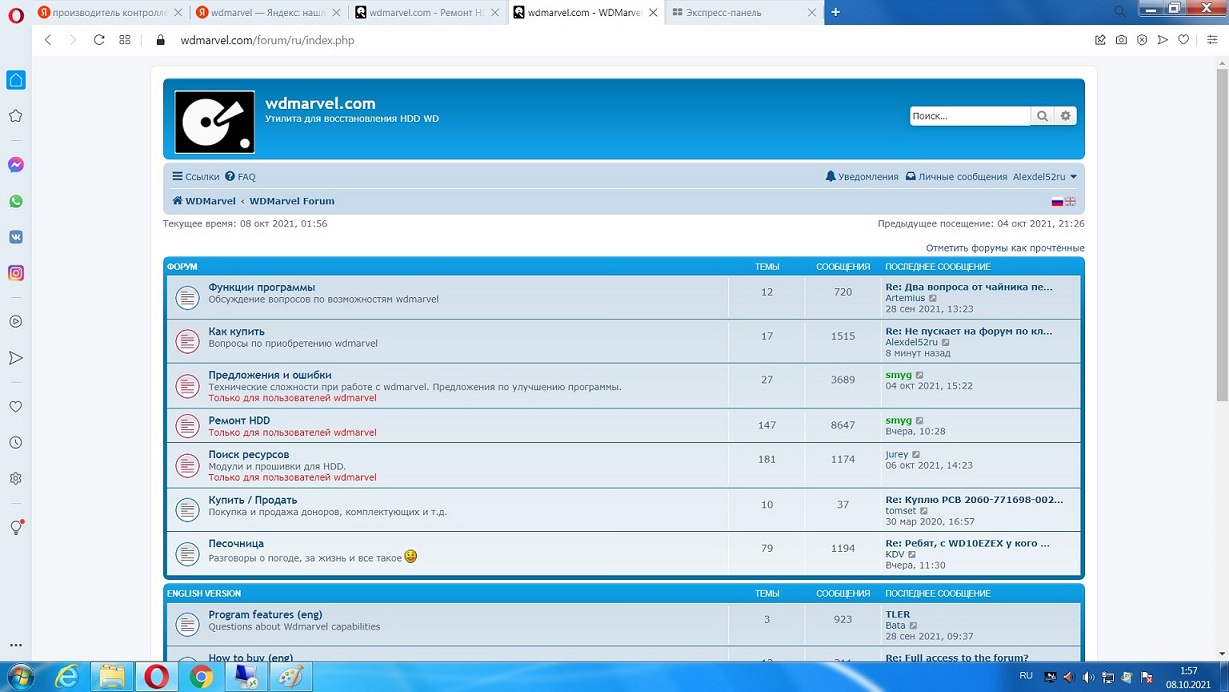Open Program features (eng) forum
The width and height of the screenshot is (1229, 692).
(x=265, y=614)
